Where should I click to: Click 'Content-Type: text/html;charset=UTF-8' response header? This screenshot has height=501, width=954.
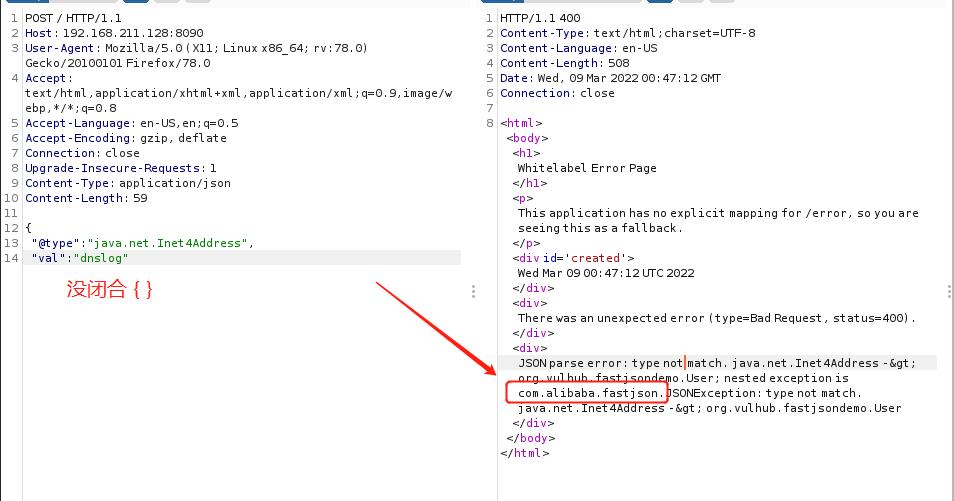click(628, 33)
